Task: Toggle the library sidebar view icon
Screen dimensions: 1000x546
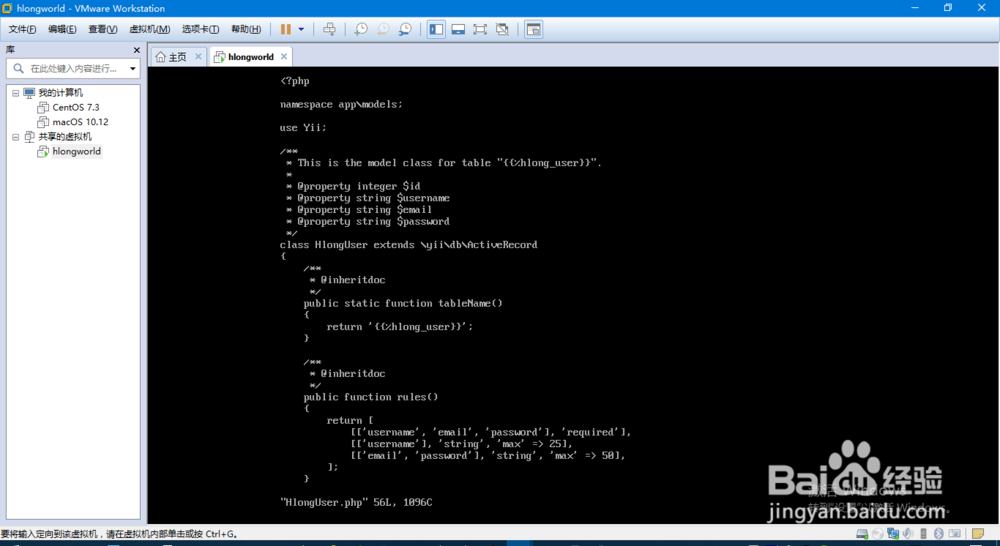Action: point(436,29)
